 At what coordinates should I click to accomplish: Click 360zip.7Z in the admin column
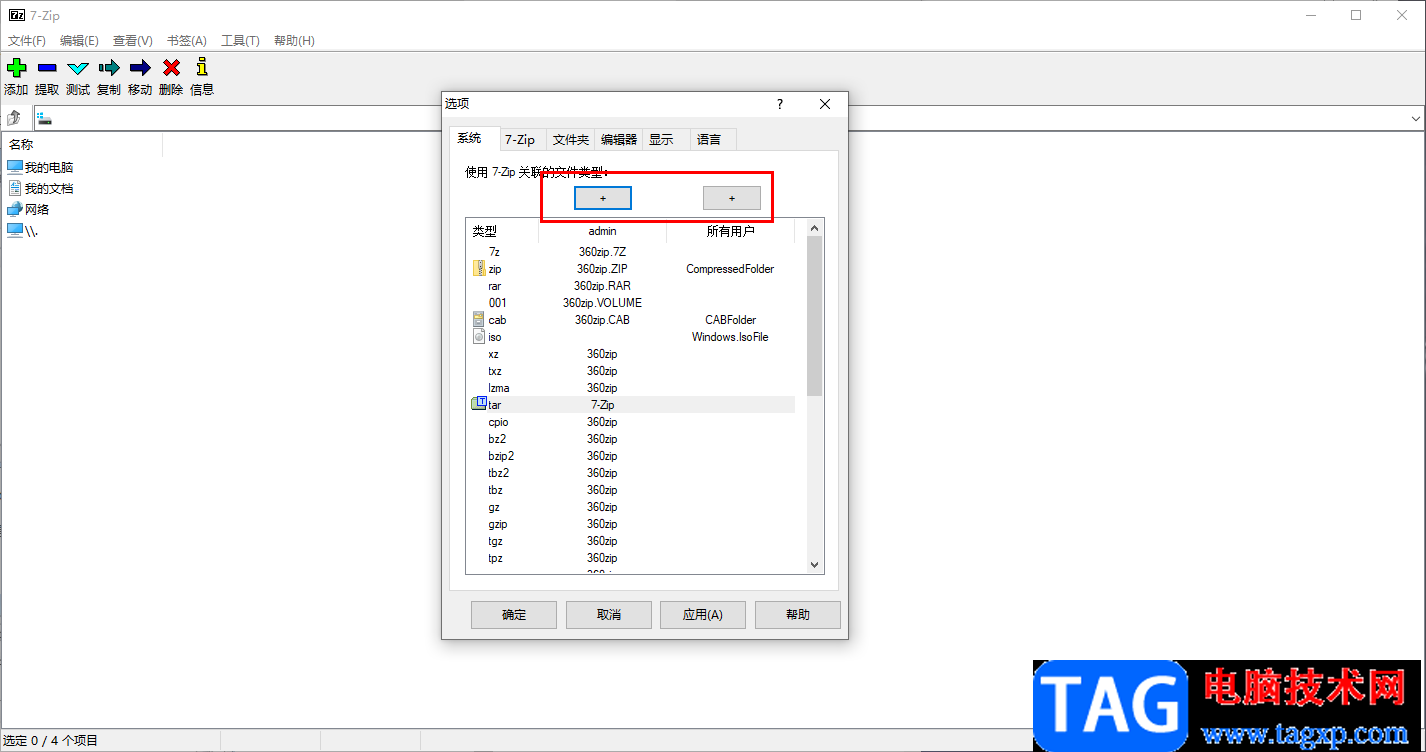click(603, 252)
